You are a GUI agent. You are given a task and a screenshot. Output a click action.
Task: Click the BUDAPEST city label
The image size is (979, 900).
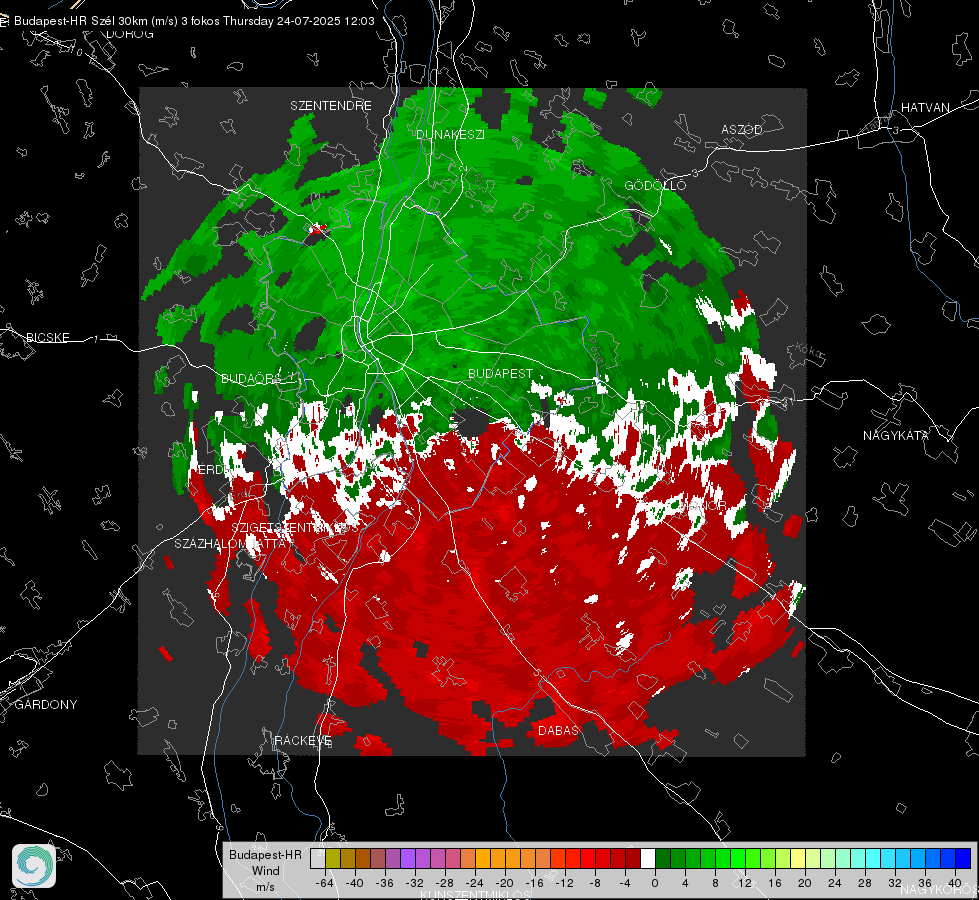(x=501, y=373)
